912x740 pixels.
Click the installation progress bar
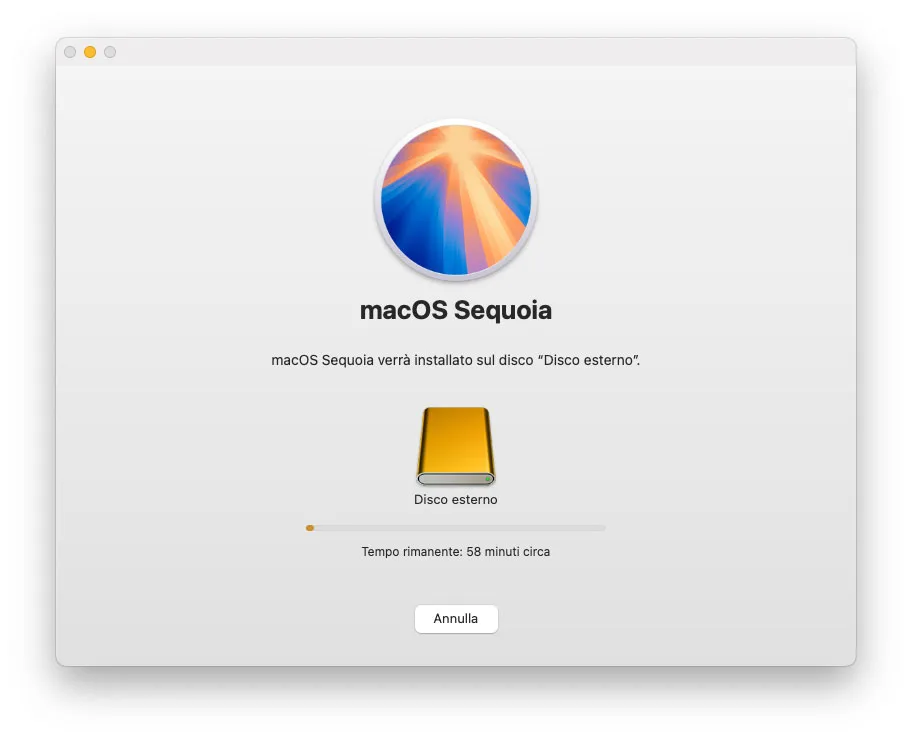click(456, 527)
